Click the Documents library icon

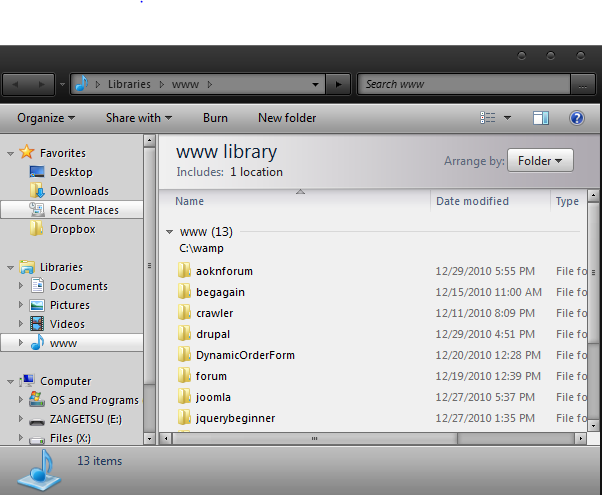click(37, 285)
